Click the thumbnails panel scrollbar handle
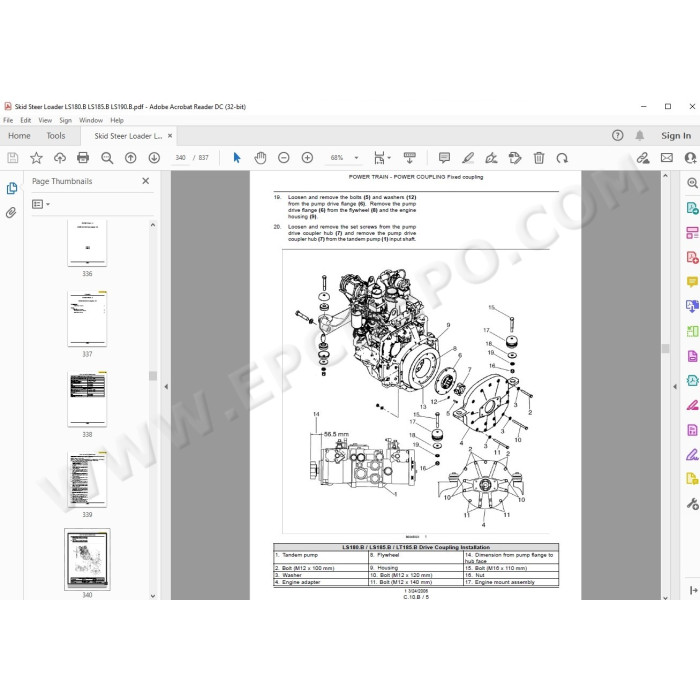Image resolution: width=700 pixels, height=700 pixels. 153,376
